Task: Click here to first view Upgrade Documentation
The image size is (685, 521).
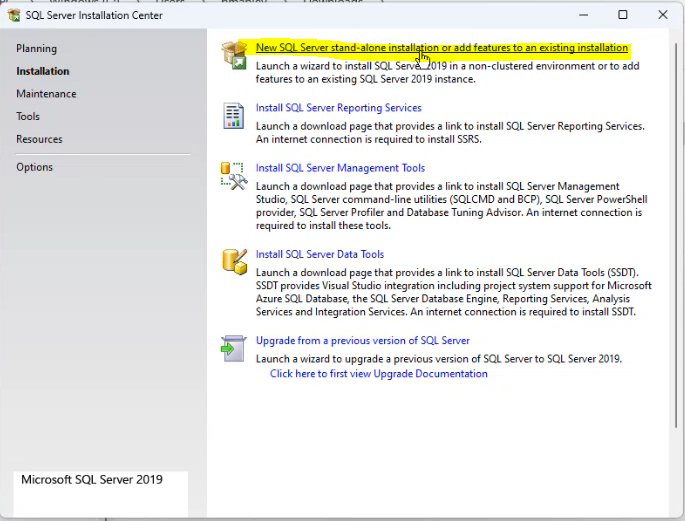Action: pyautogui.click(x=378, y=374)
